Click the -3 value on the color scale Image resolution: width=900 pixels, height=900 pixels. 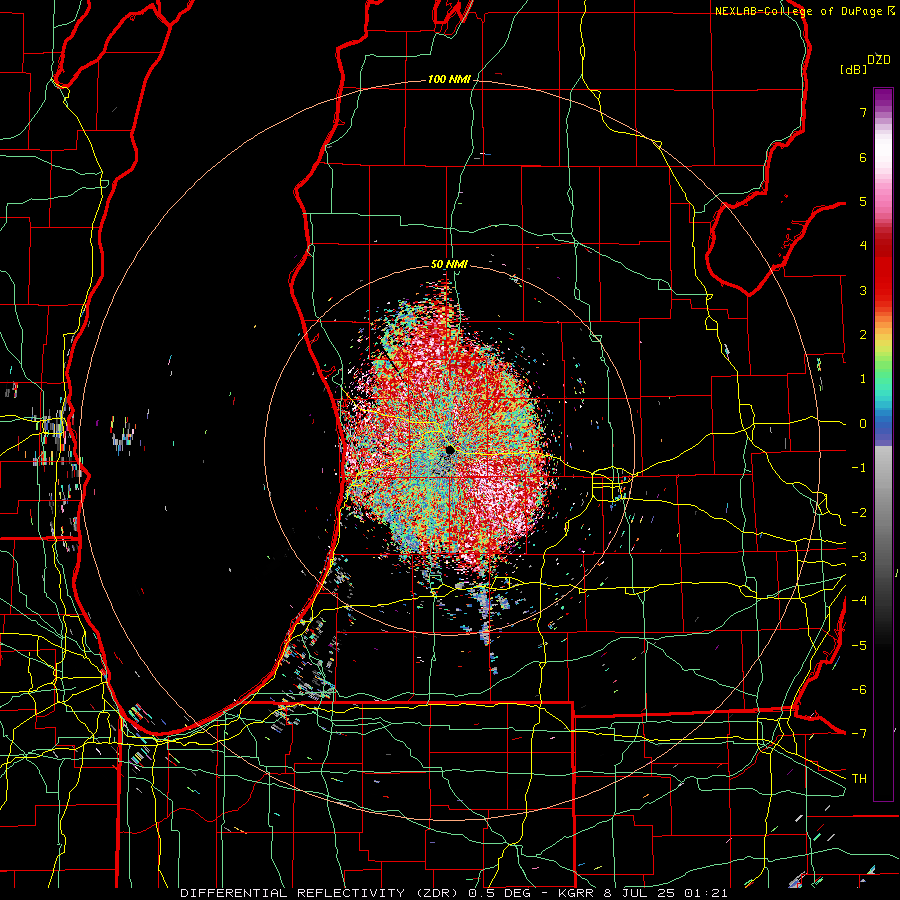click(x=859, y=556)
